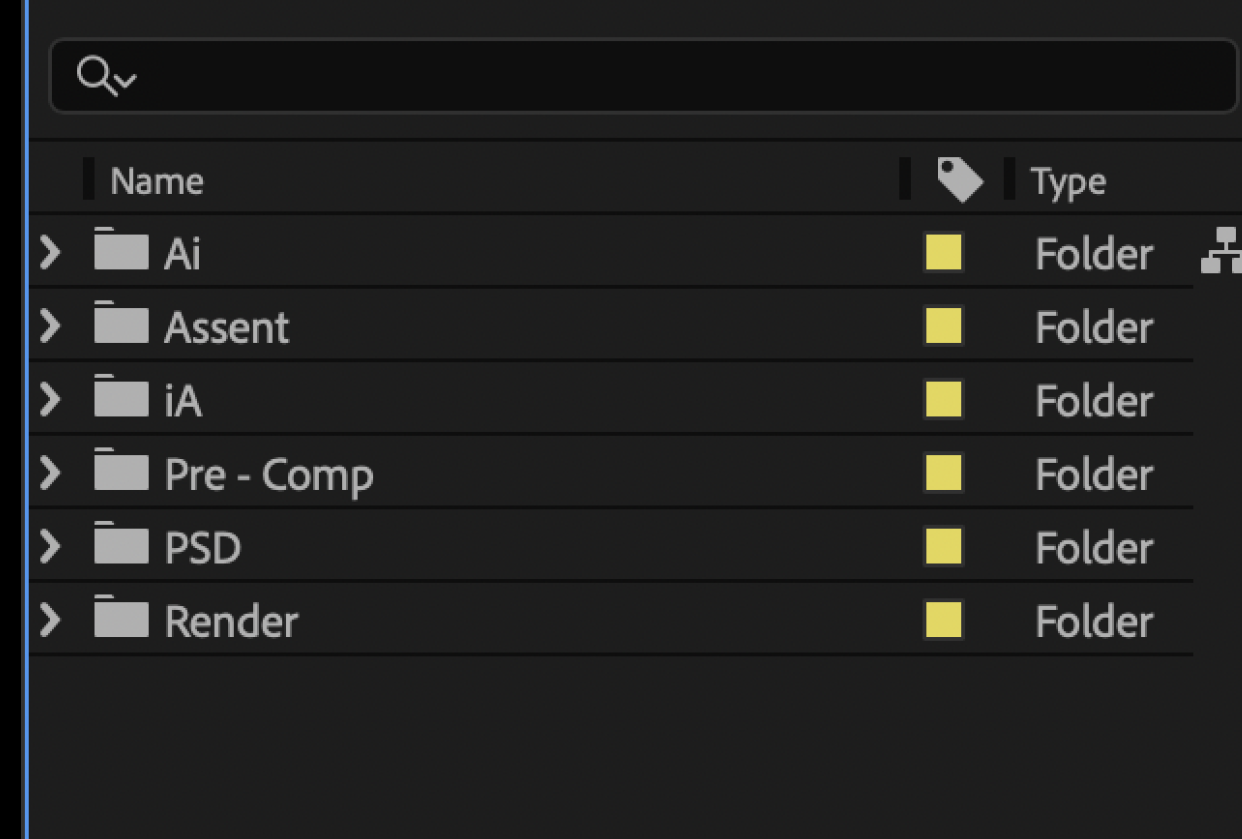Select the PSD folder name
Screen dimensions: 1242x839
pos(203,547)
